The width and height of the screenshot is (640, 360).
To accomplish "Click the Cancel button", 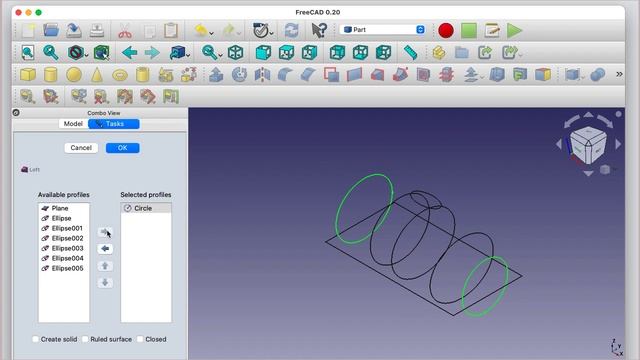I will click(81, 148).
